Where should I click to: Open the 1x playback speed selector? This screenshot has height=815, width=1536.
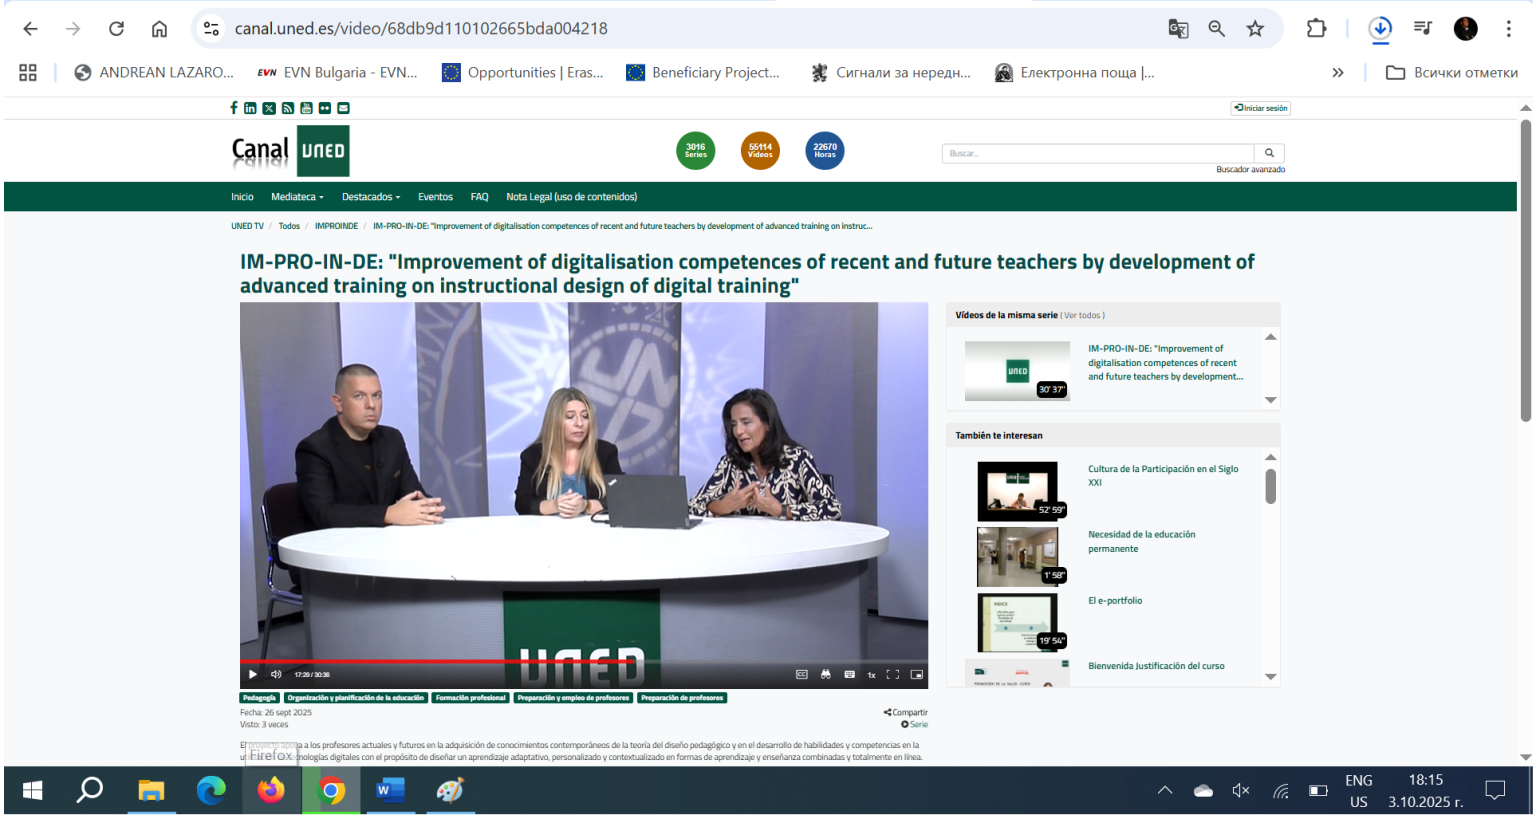click(x=871, y=675)
